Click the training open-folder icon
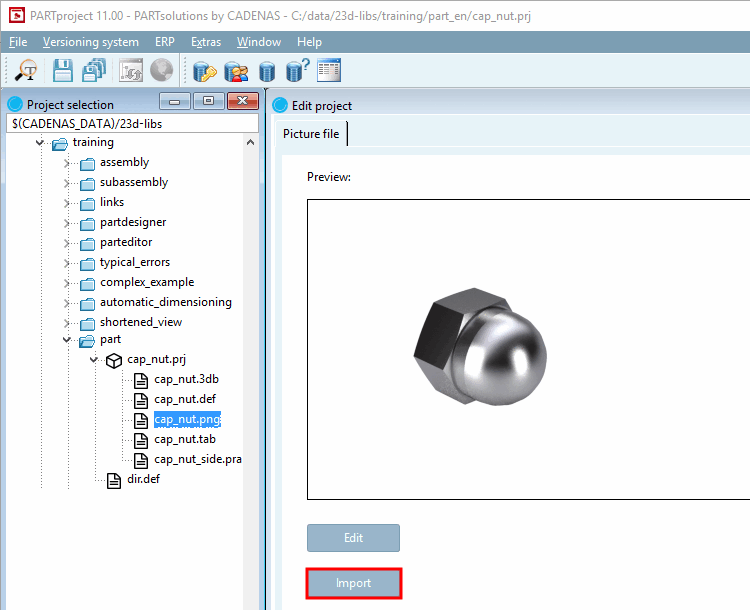The width and height of the screenshot is (750, 610). pos(60,144)
